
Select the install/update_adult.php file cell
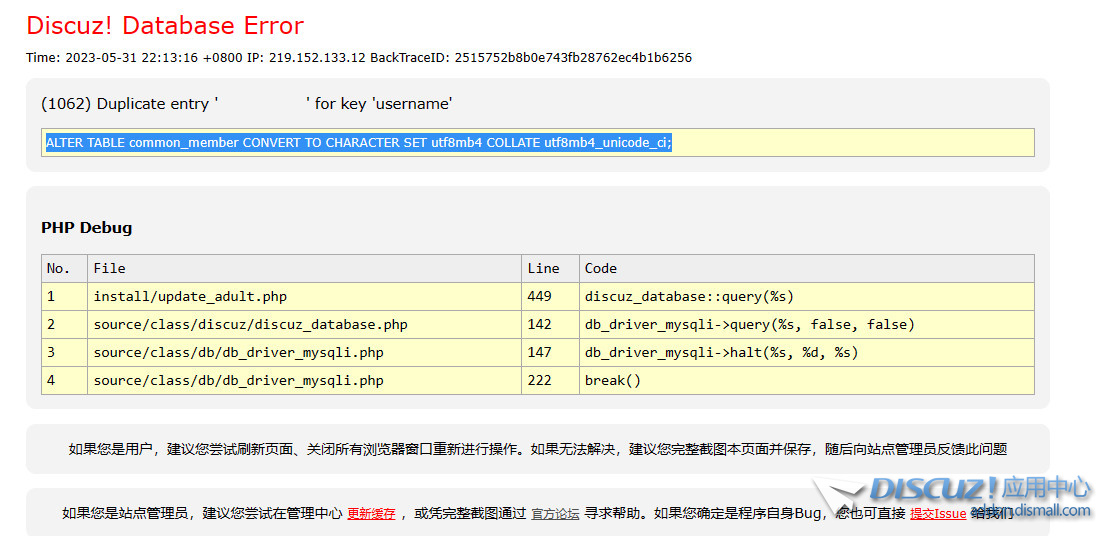click(x=304, y=296)
